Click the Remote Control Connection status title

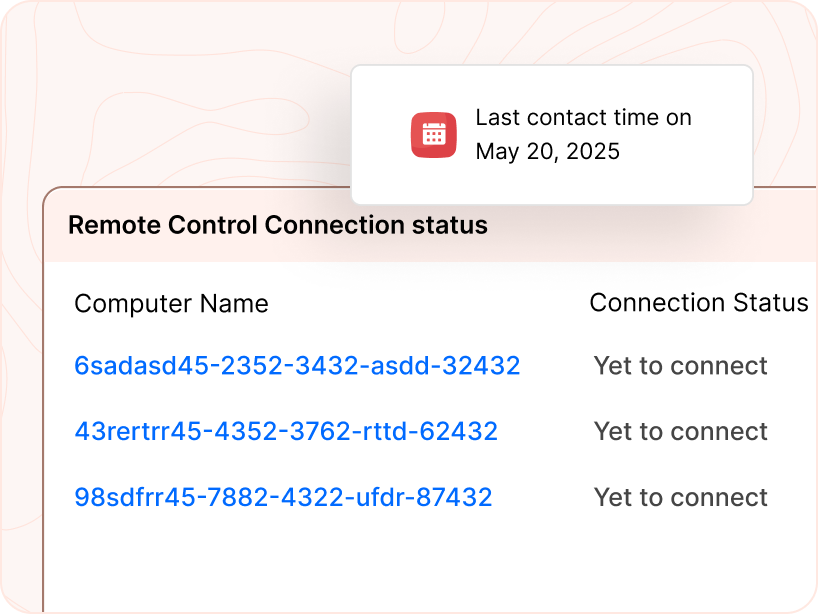click(x=277, y=225)
